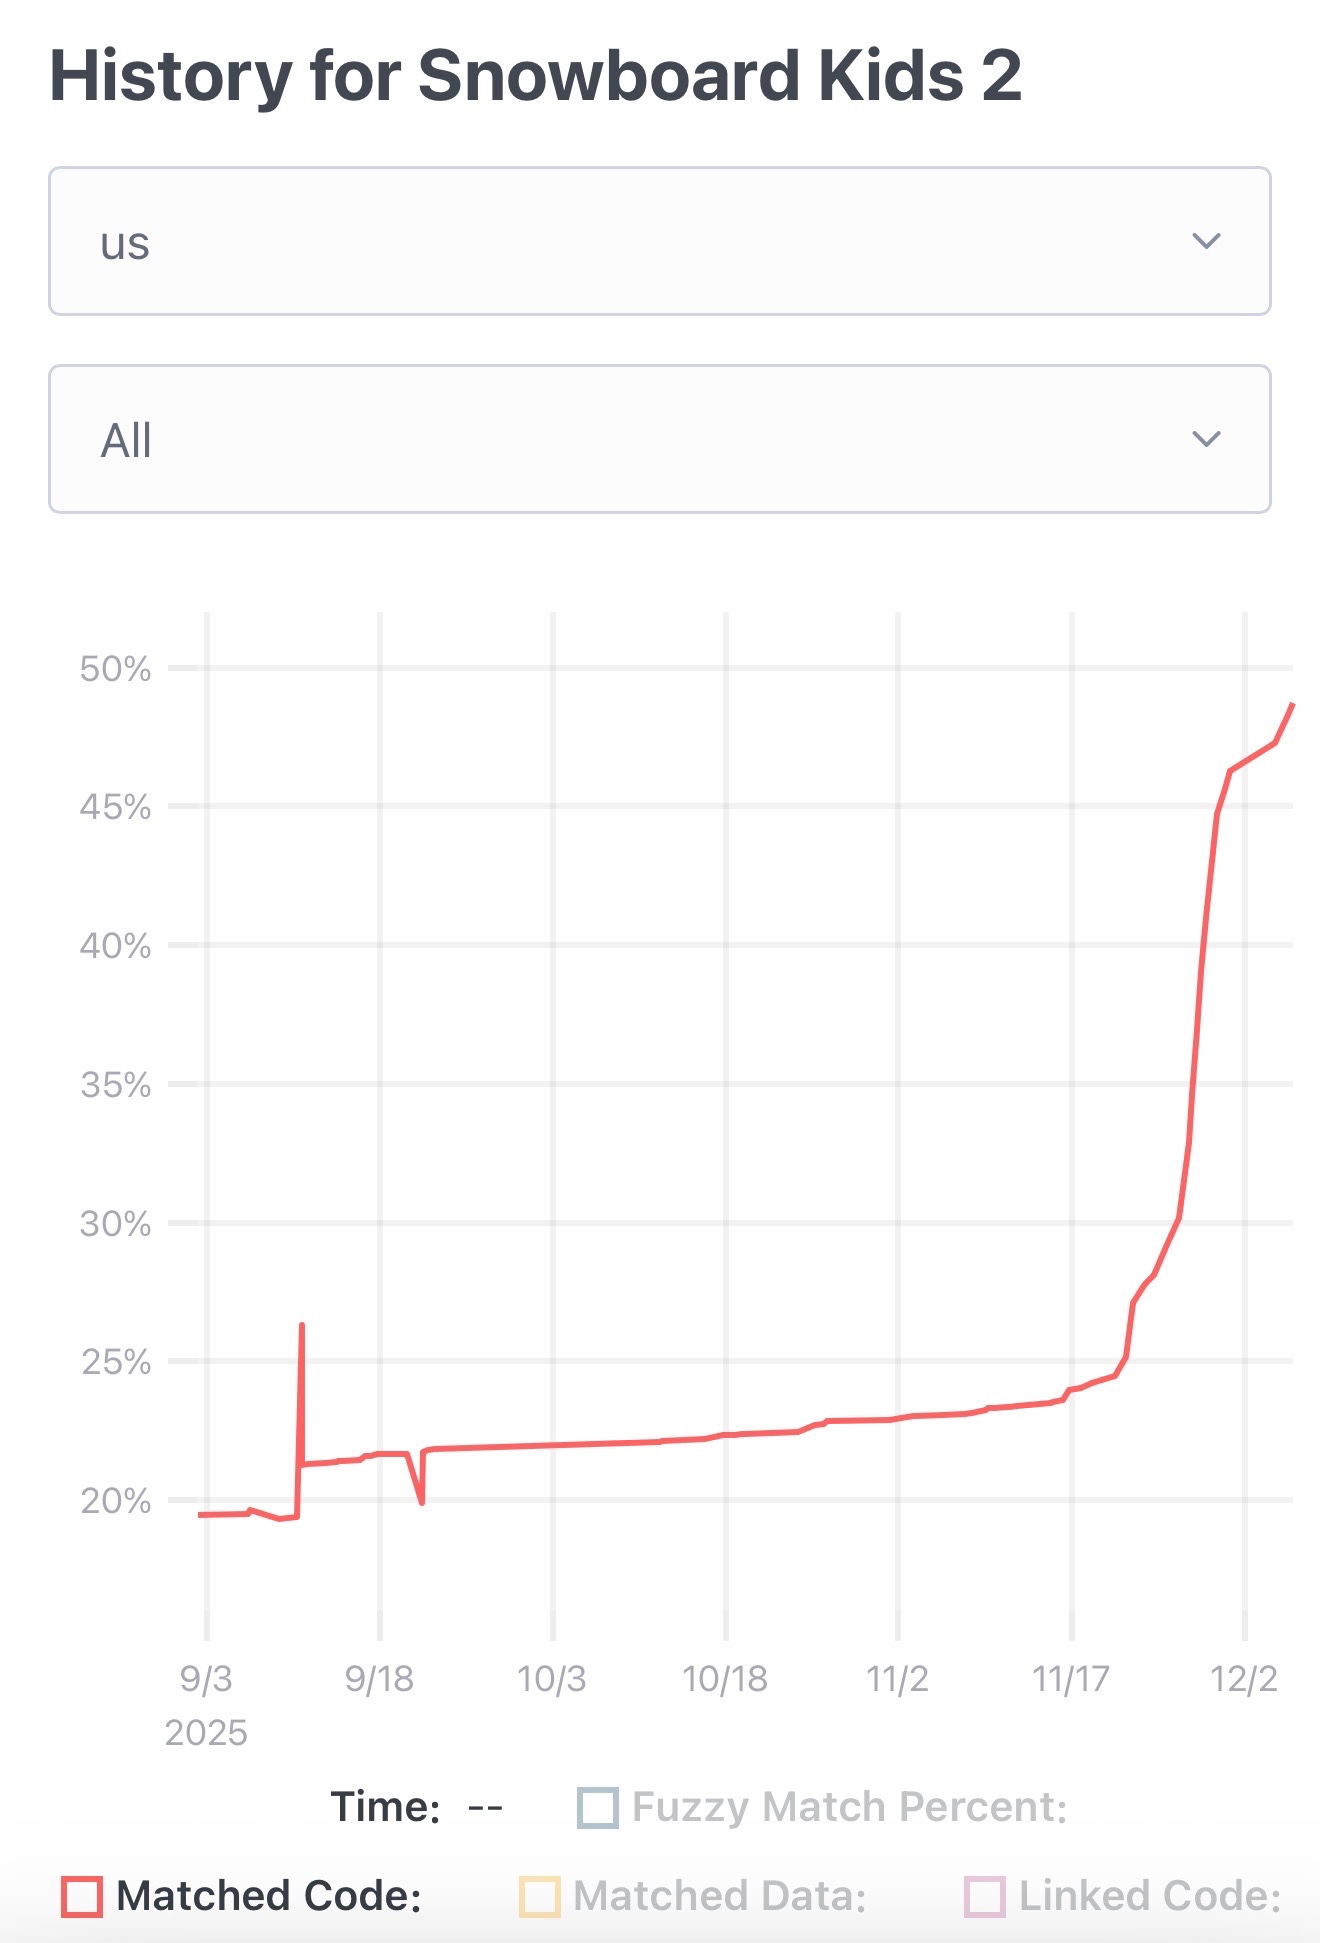Click the chevron on the us selector

pyautogui.click(x=1205, y=240)
